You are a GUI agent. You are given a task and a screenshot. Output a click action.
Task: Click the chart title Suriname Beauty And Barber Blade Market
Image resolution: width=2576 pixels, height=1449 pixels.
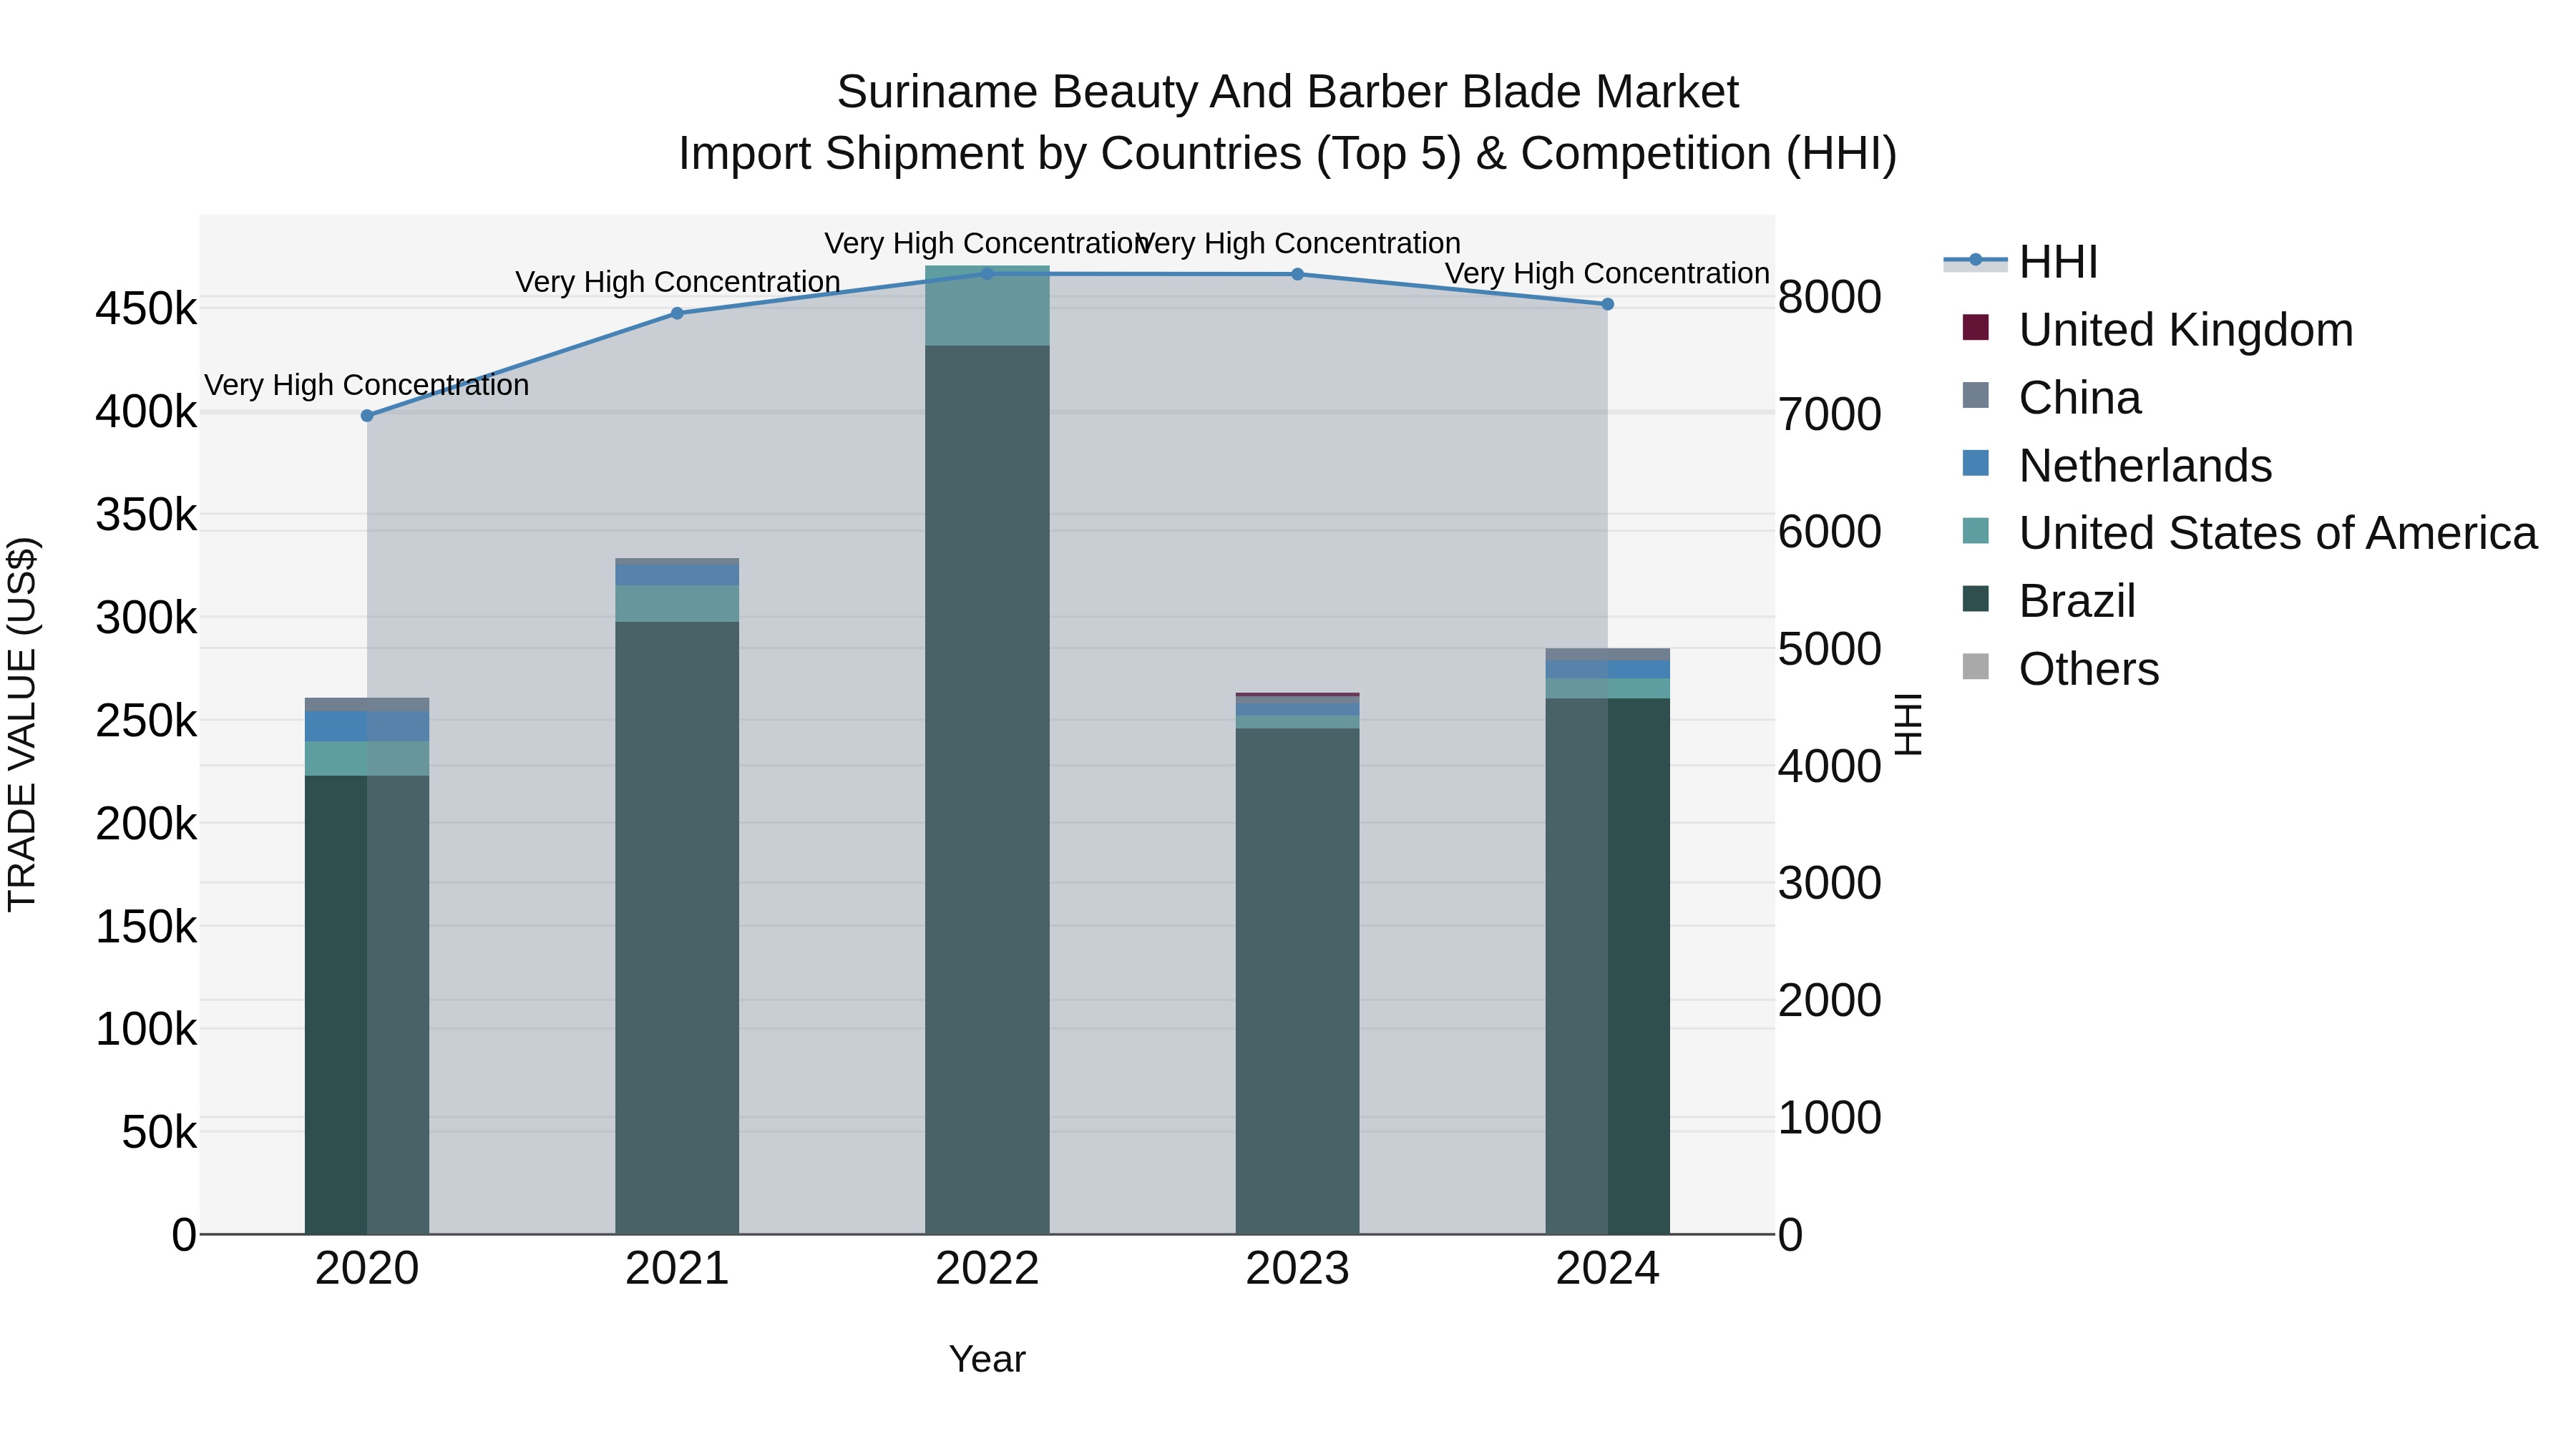1288,92
